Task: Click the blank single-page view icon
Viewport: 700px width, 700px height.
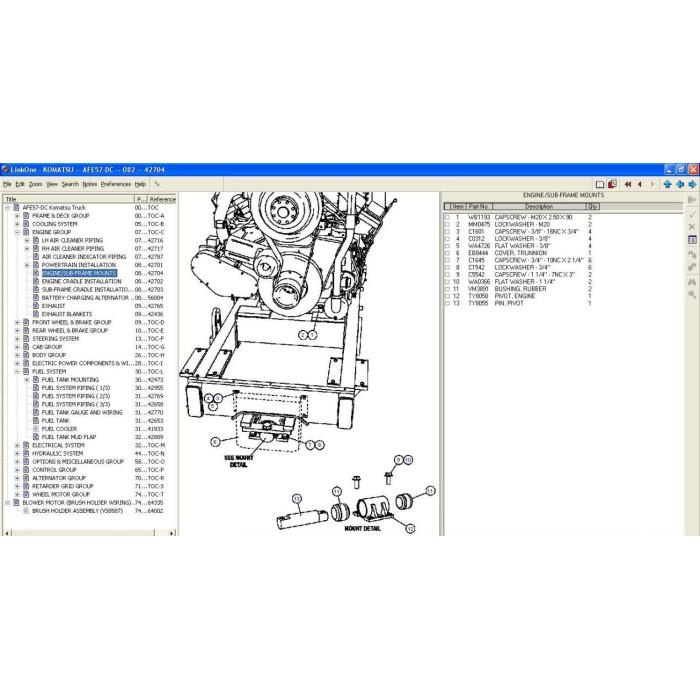Action: pos(600,184)
